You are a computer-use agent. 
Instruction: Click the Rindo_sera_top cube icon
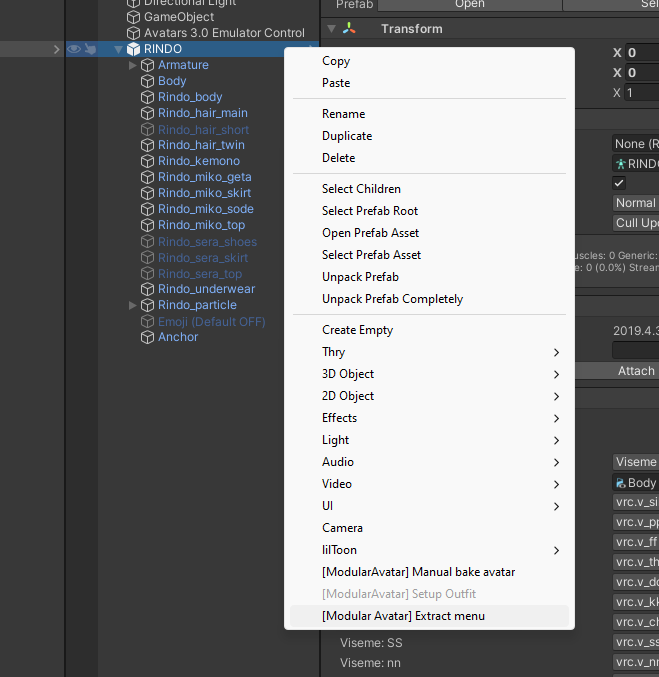click(x=147, y=273)
